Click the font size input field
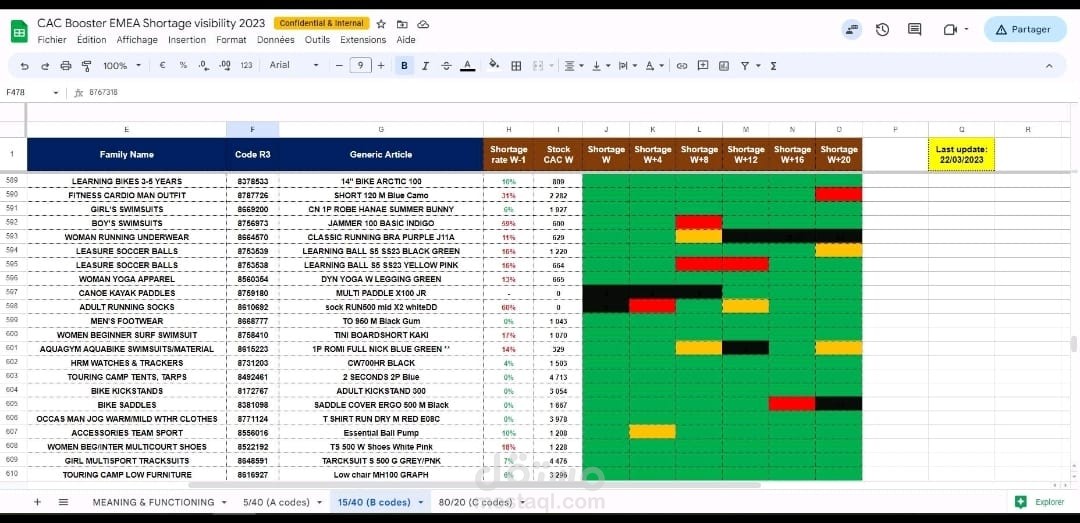The image size is (1080, 523). point(360,65)
